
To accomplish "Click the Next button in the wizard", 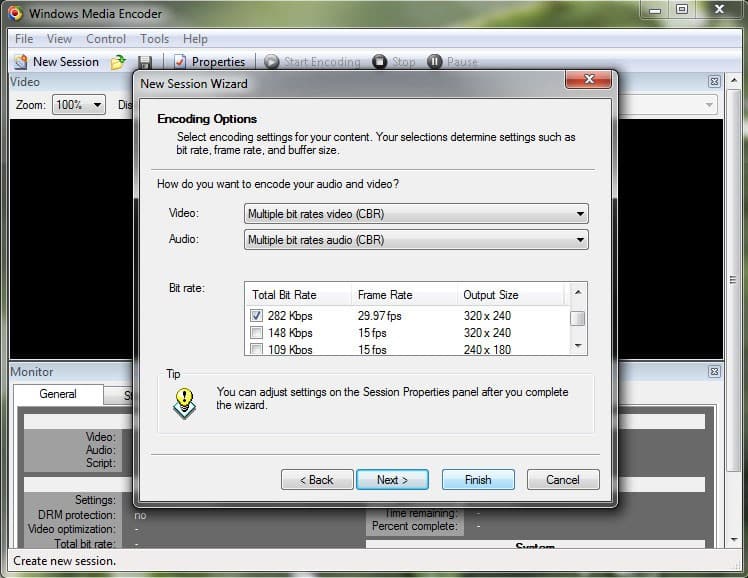I will click(392, 479).
